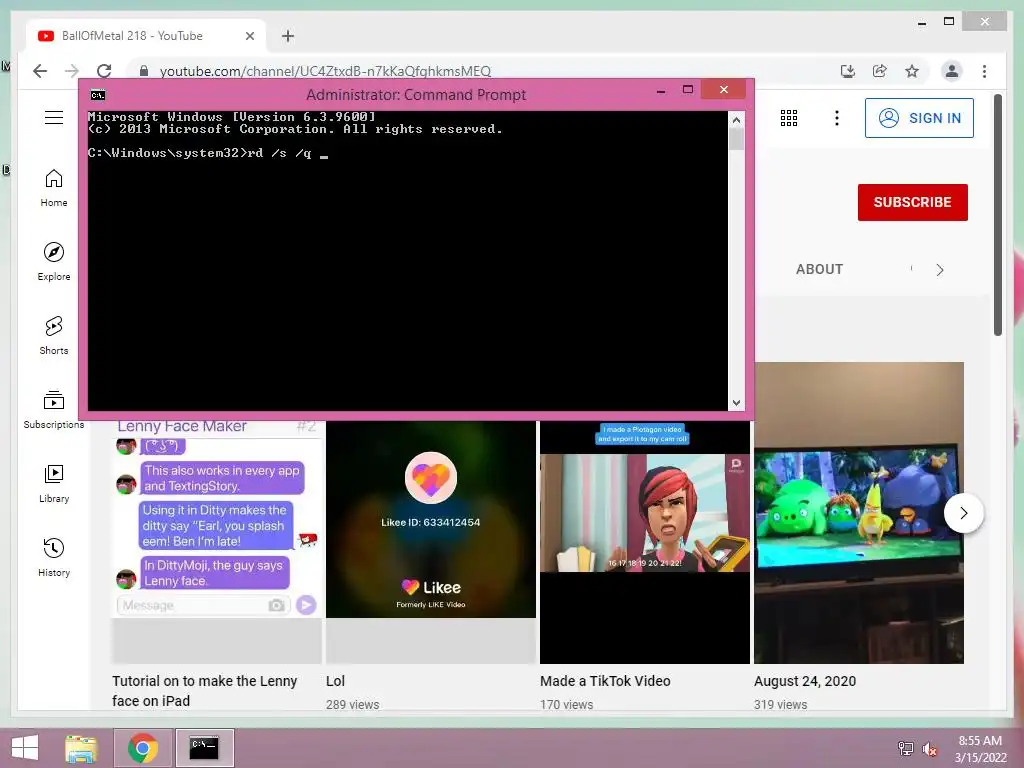Reload the YouTube page
This screenshot has width=1024, height=768.
coord(104,71)
